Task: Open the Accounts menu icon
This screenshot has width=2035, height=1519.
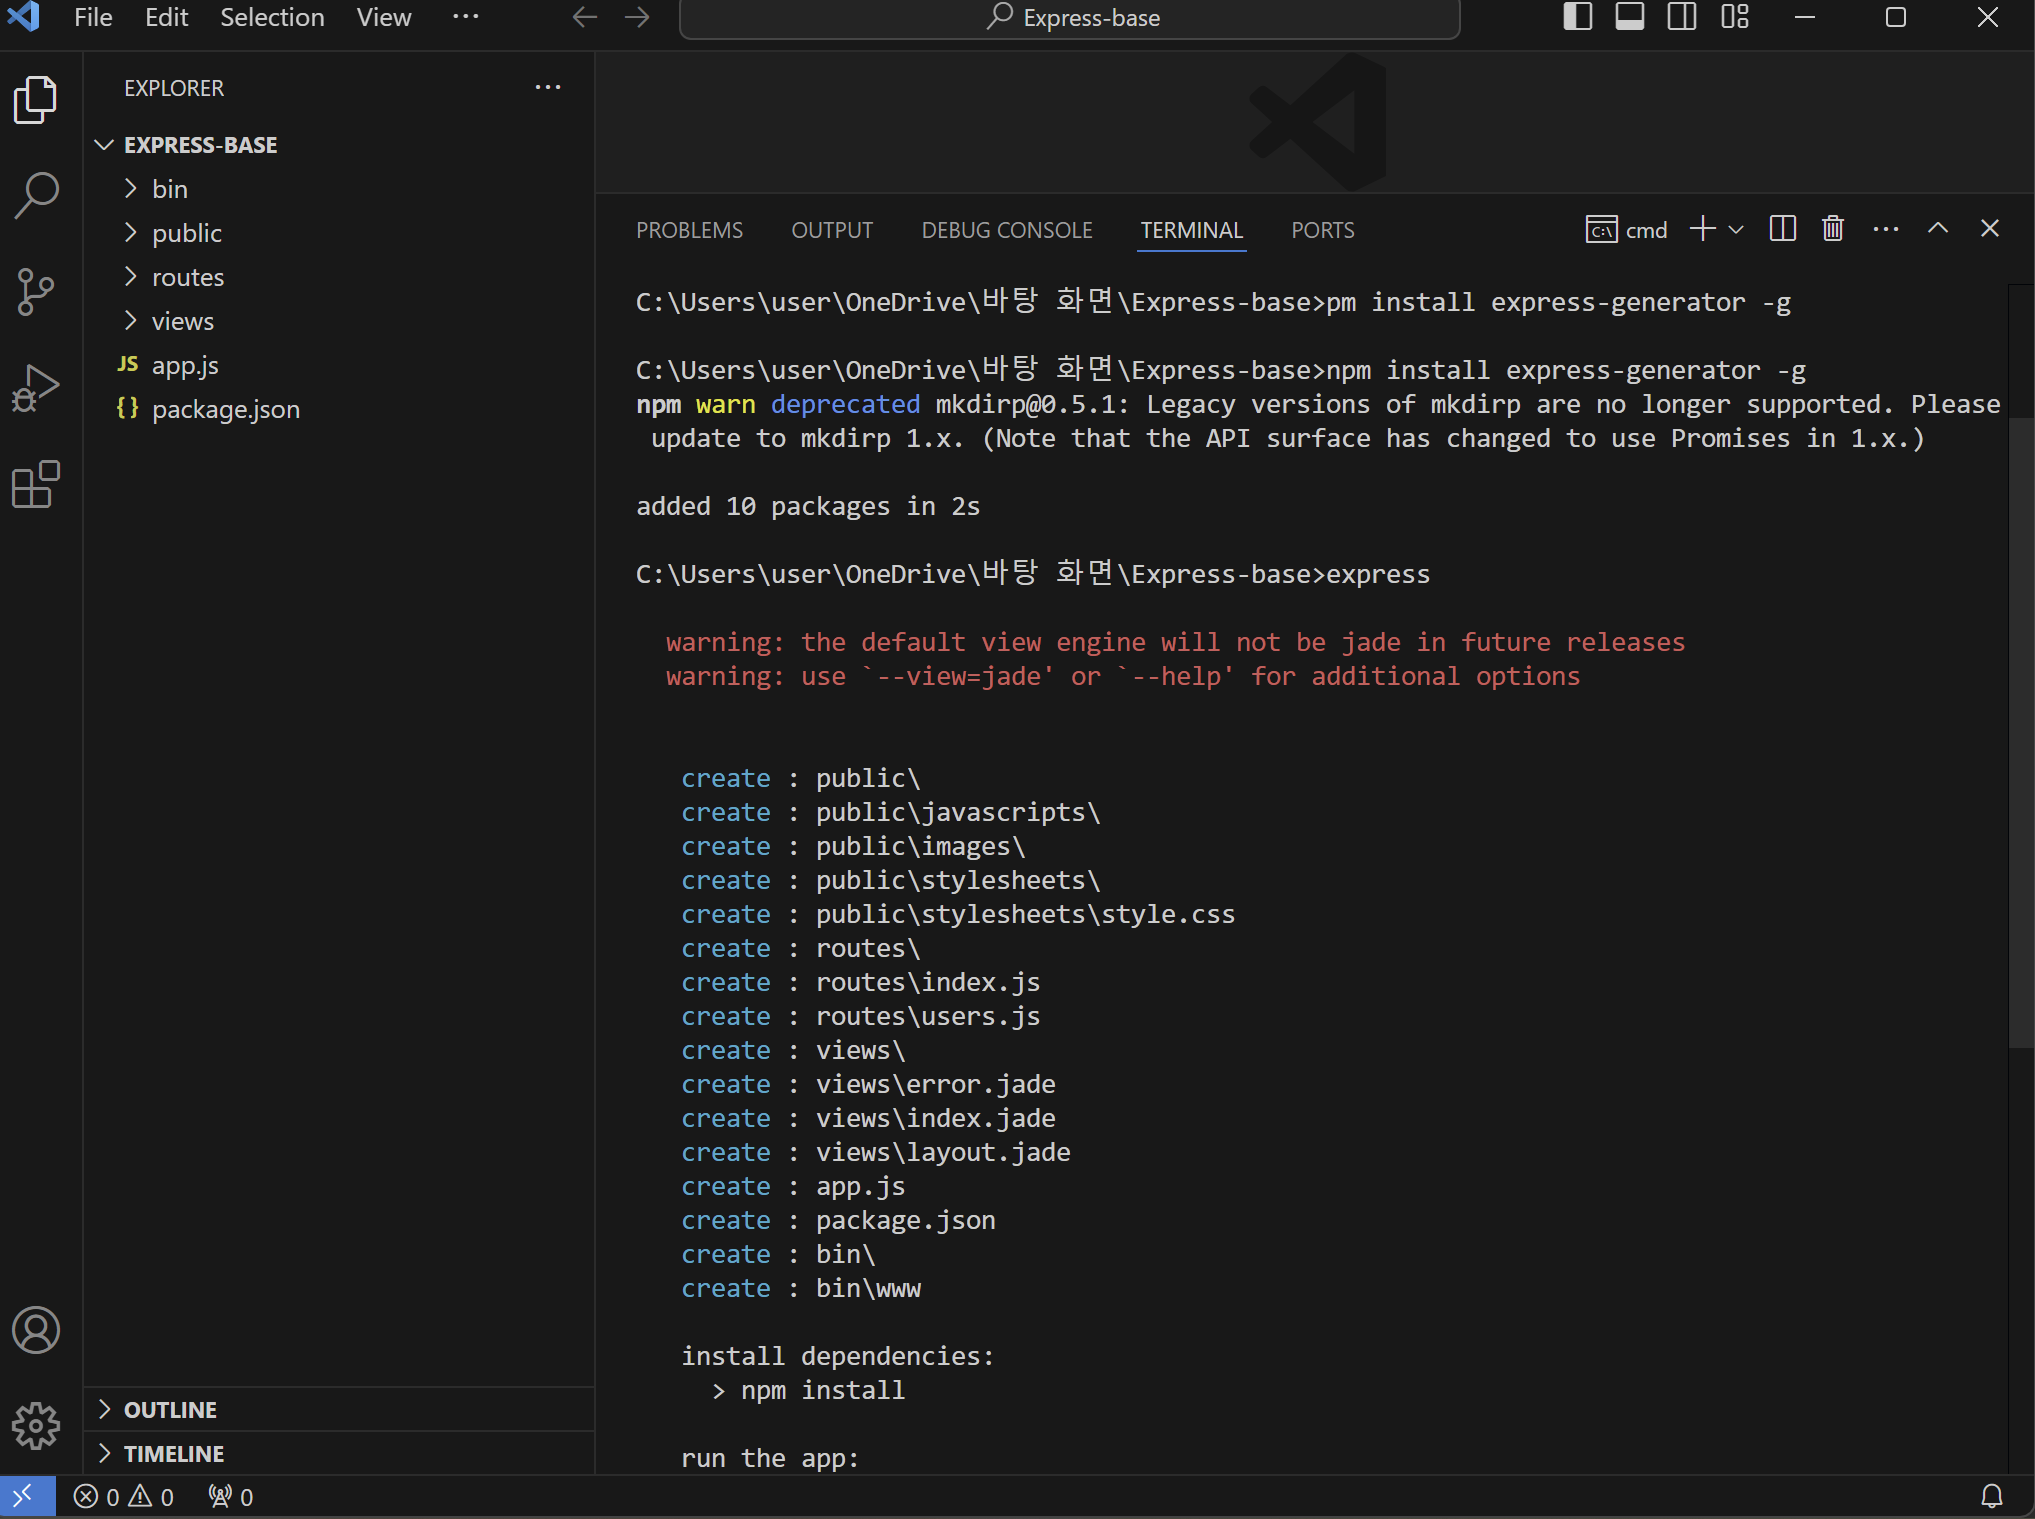Action: click(x=36, y=1330)
